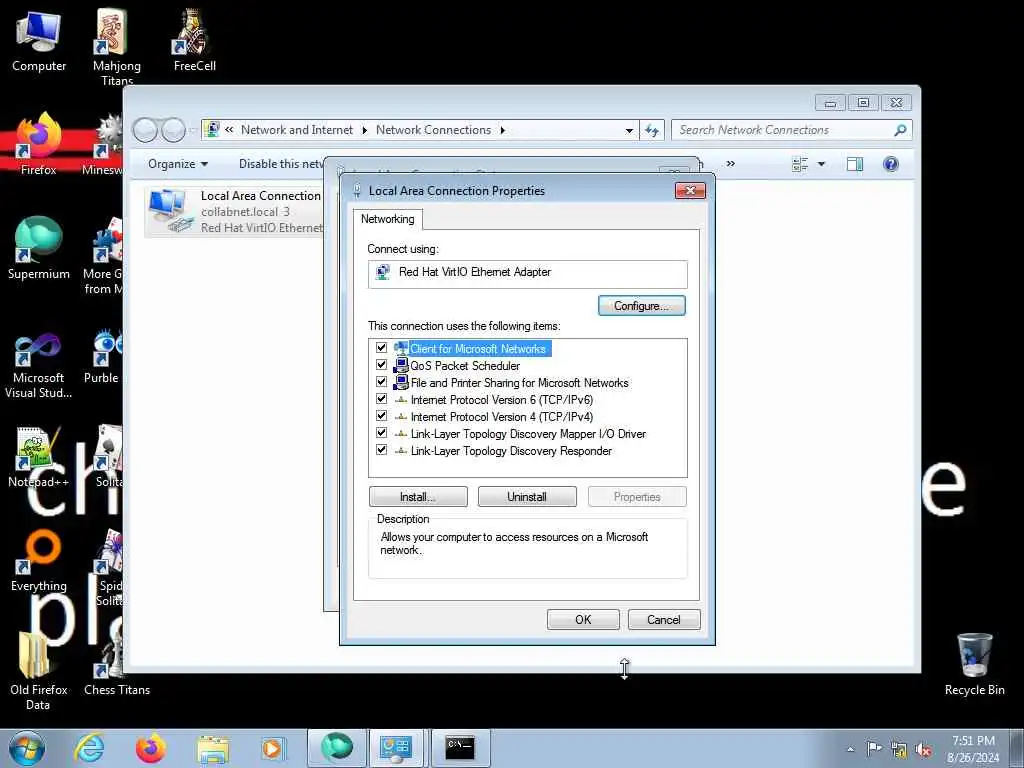Open the muted volume tray icon

tap(923, 750)
